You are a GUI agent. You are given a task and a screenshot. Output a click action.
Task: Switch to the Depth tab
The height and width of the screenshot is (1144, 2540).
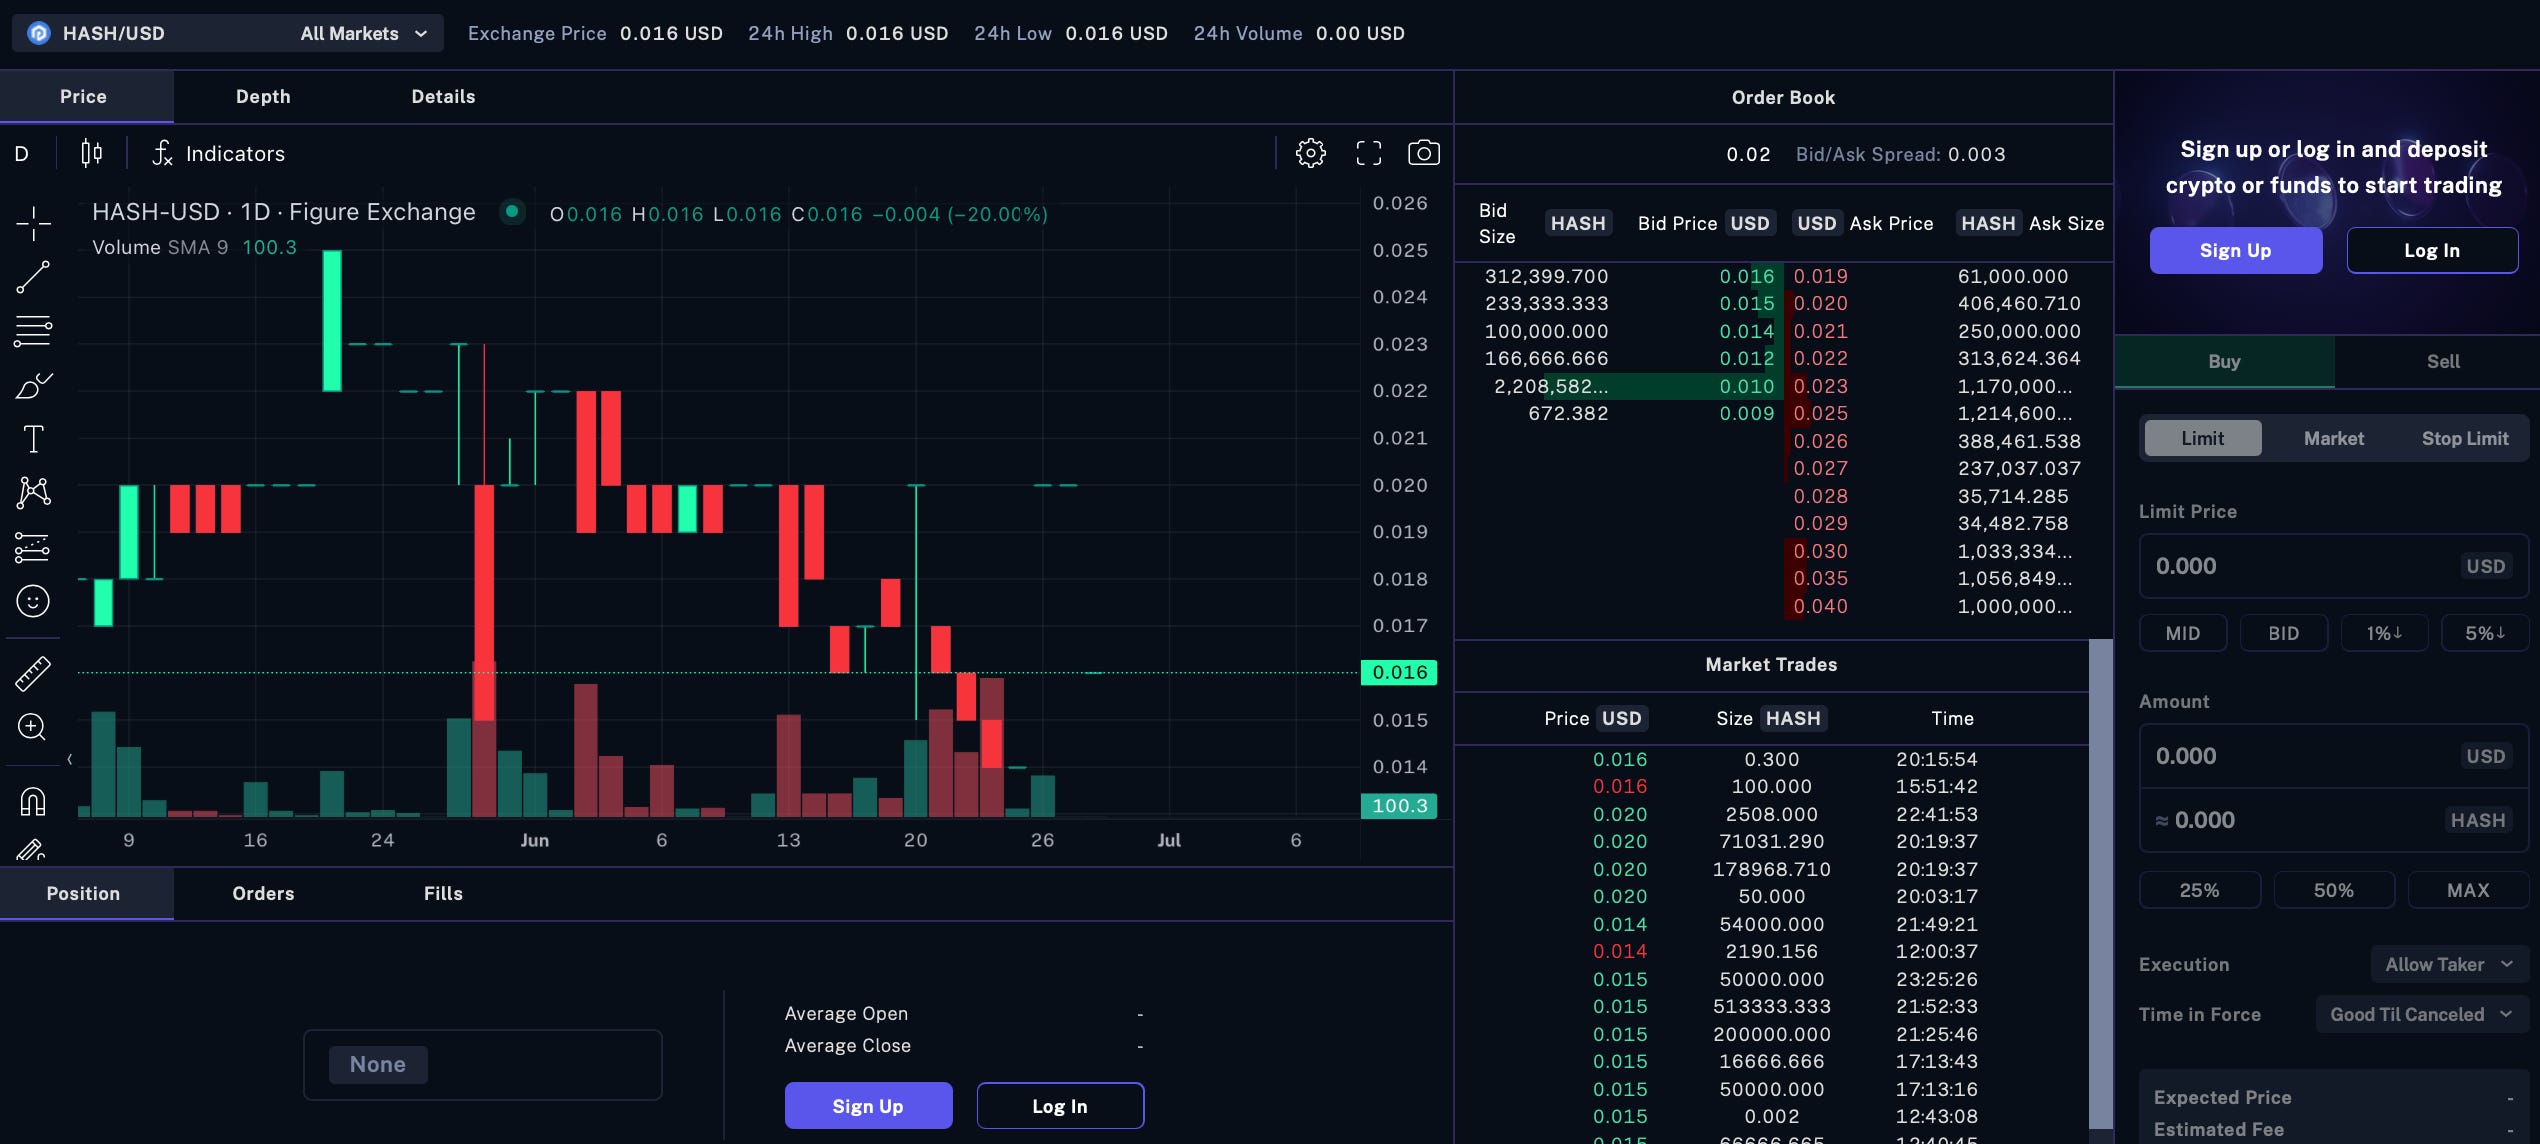[263, 97]
